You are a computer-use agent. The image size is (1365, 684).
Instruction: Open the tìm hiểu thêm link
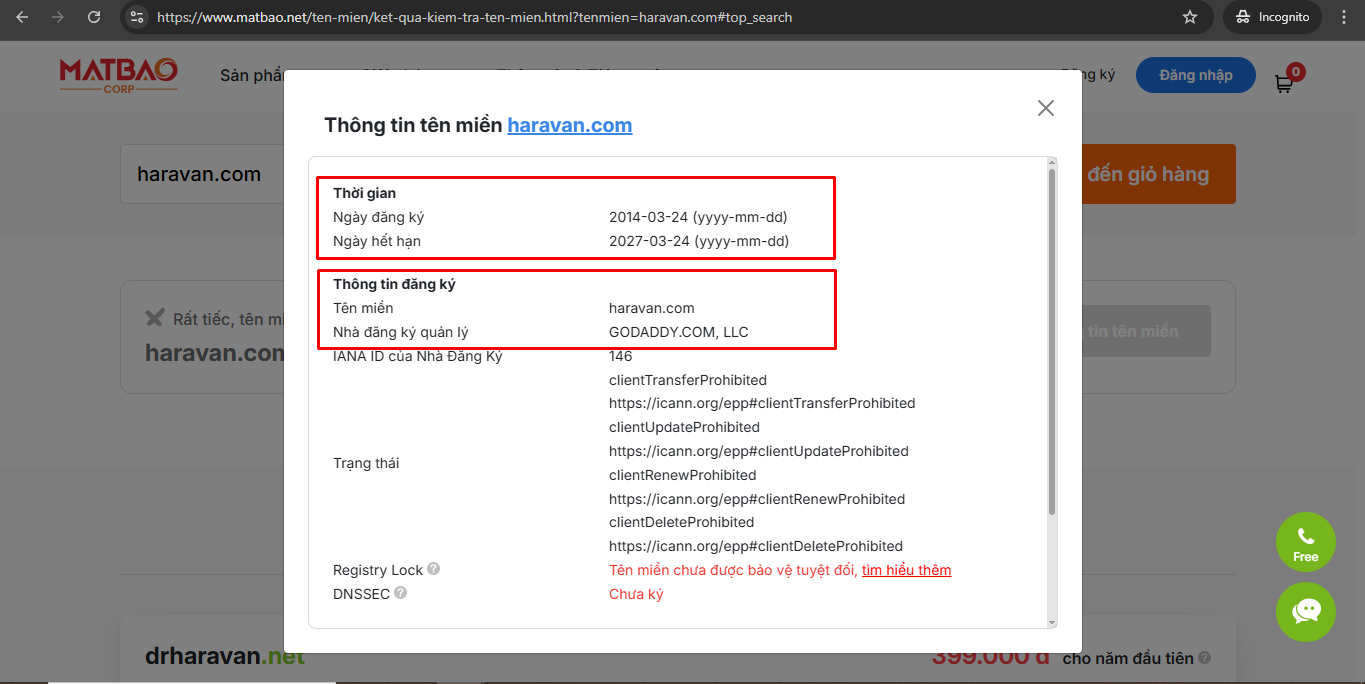coord(907,570)
